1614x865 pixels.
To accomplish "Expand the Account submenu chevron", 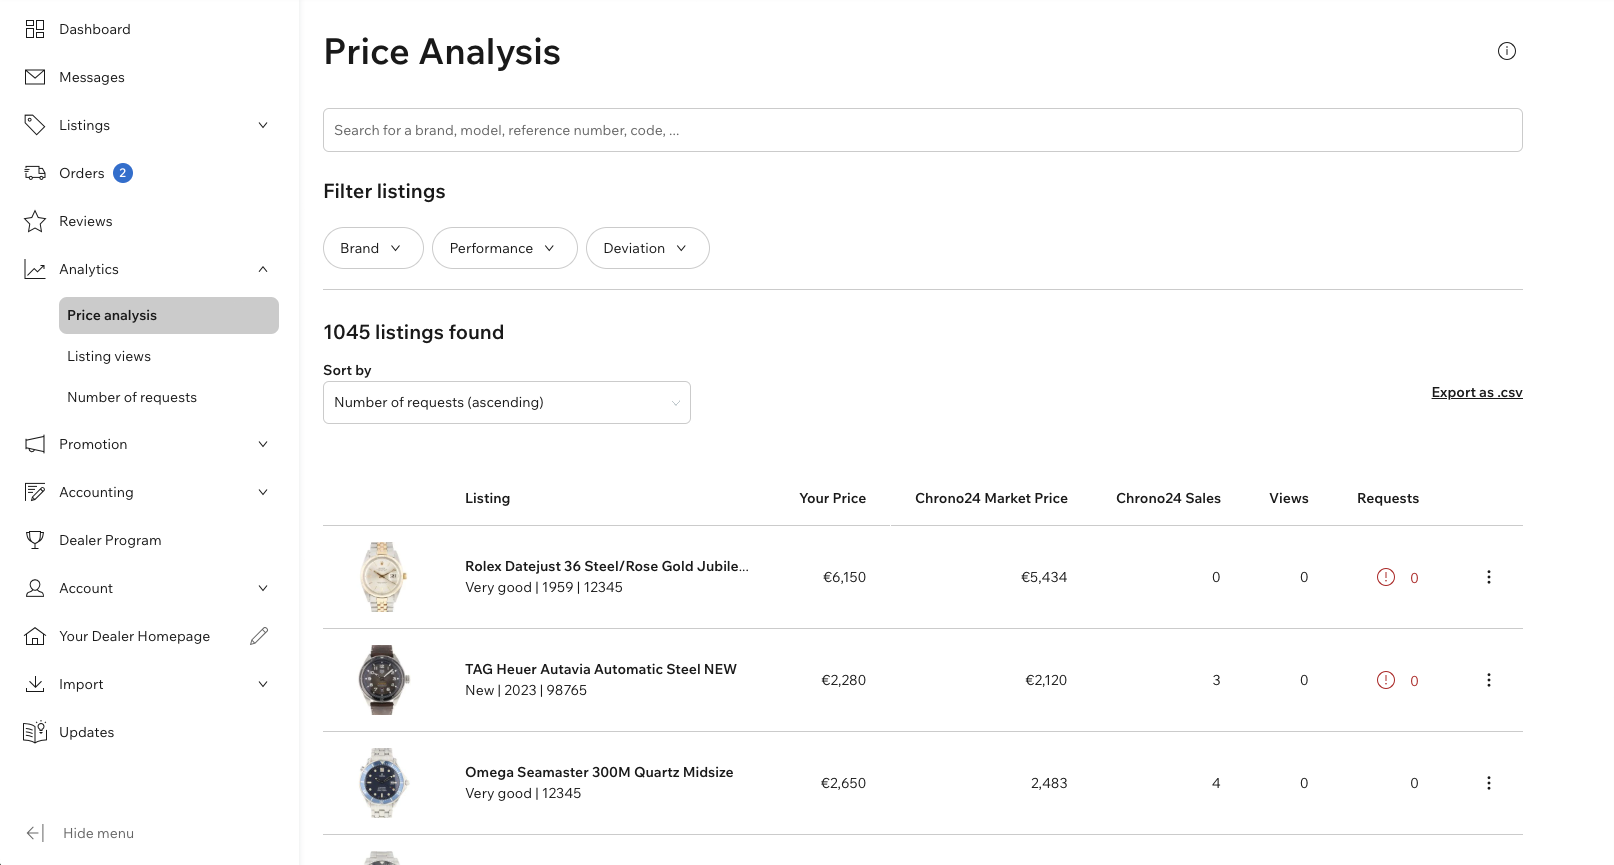I will coord(263,588).
